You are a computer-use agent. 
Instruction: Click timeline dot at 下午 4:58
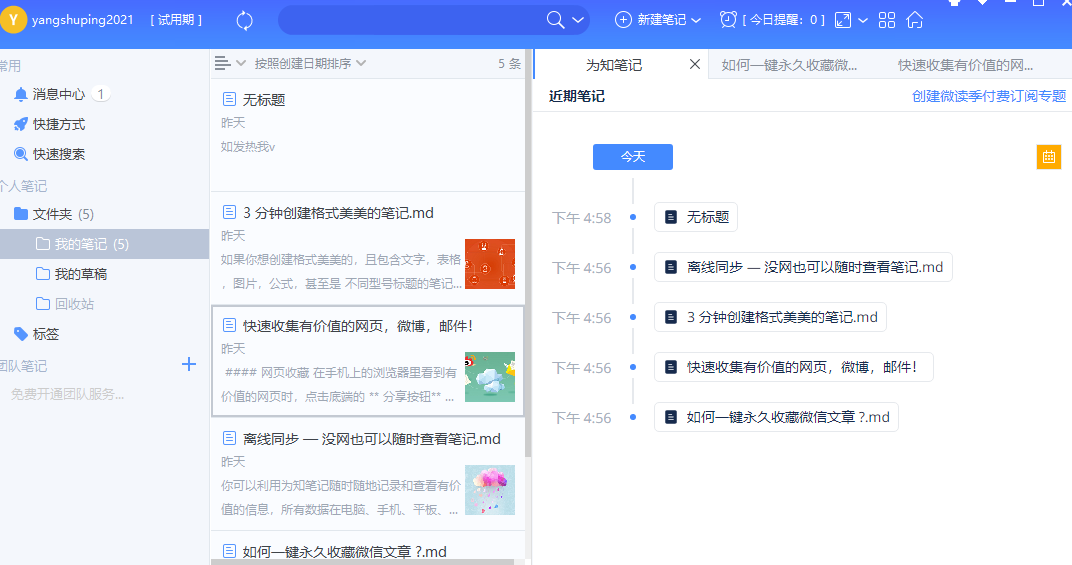click(x=633, y=218)
